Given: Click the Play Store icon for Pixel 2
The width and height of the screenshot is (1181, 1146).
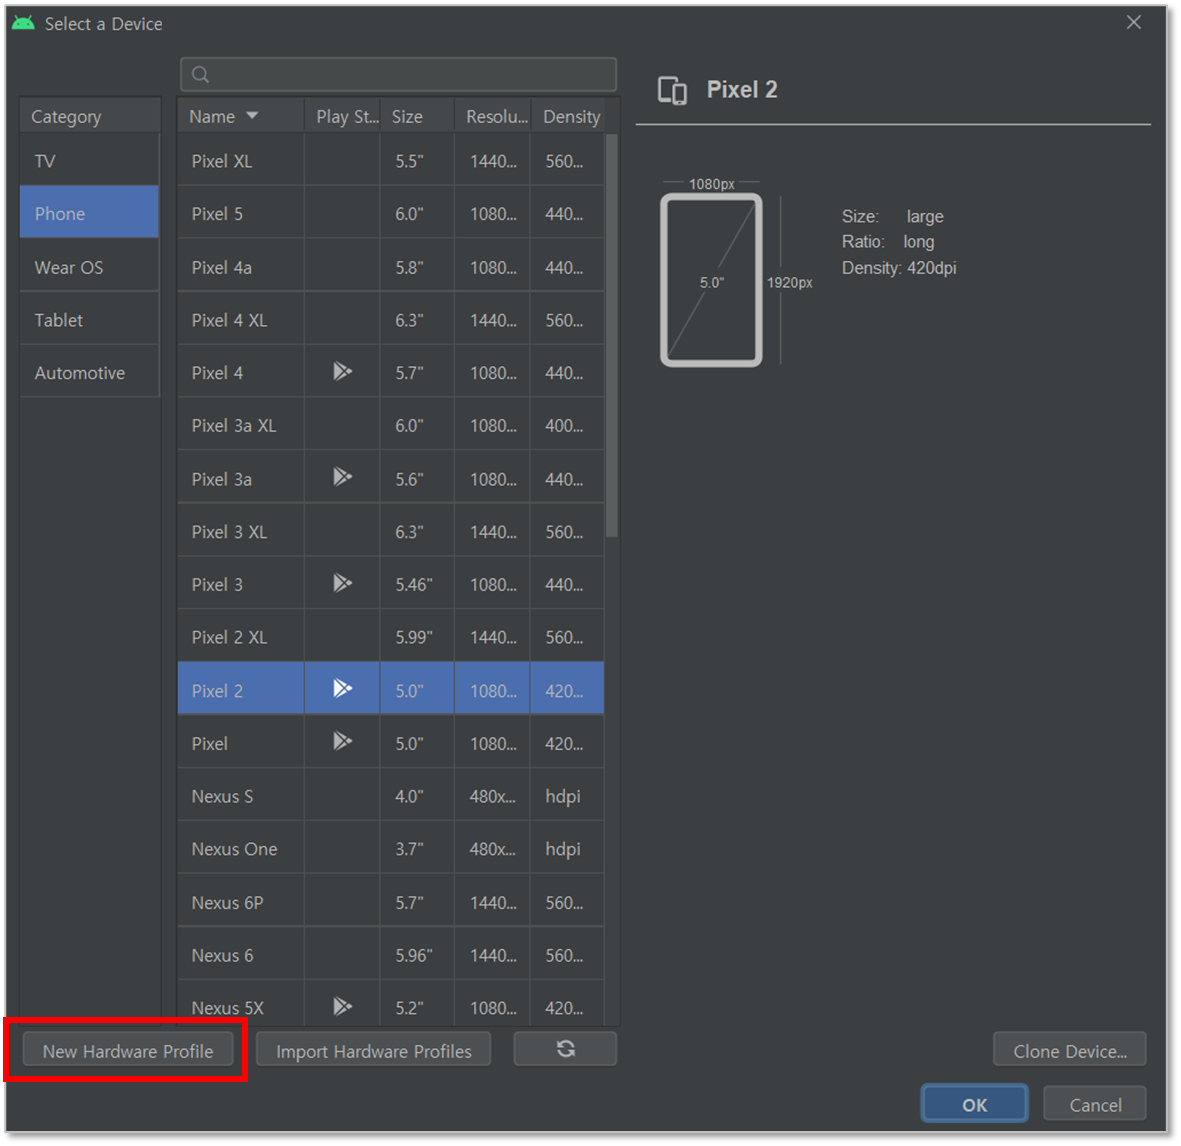Looking at the screenshot, I should coord(343,689).
